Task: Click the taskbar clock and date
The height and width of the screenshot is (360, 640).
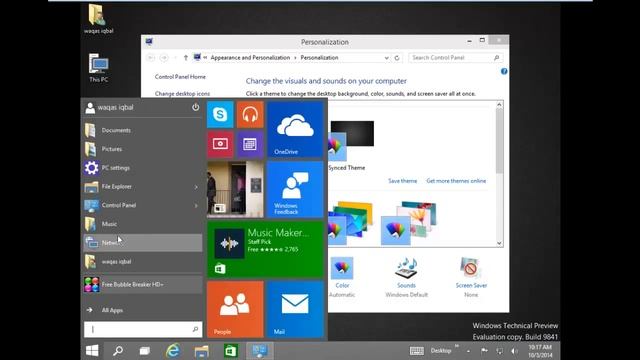Action: [x=540, y=351]
